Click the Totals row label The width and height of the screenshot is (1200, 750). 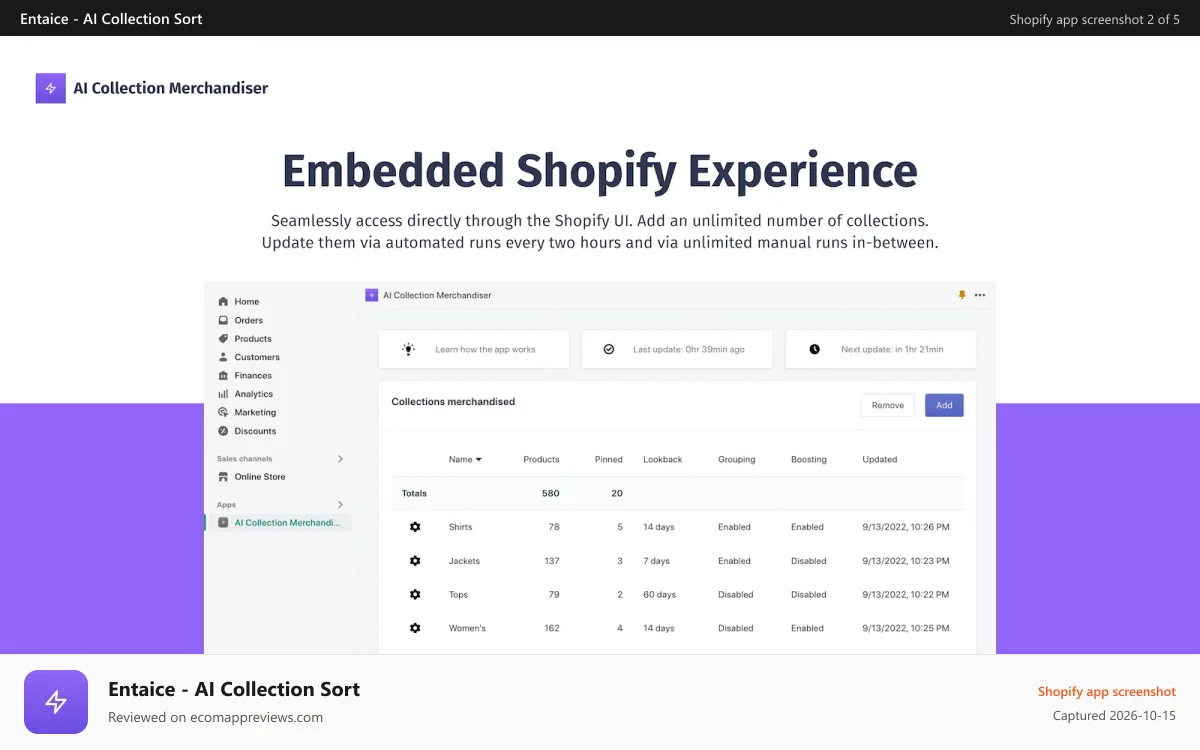414,493
